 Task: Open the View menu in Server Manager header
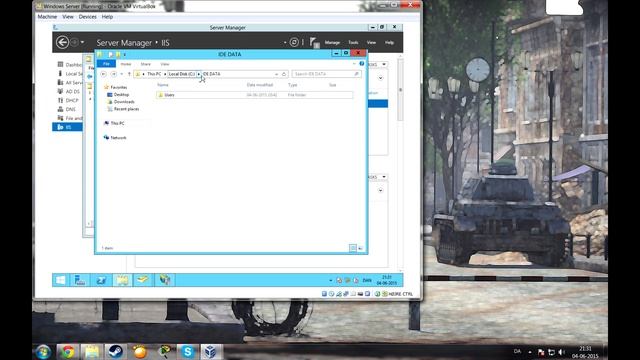[371, 42]
